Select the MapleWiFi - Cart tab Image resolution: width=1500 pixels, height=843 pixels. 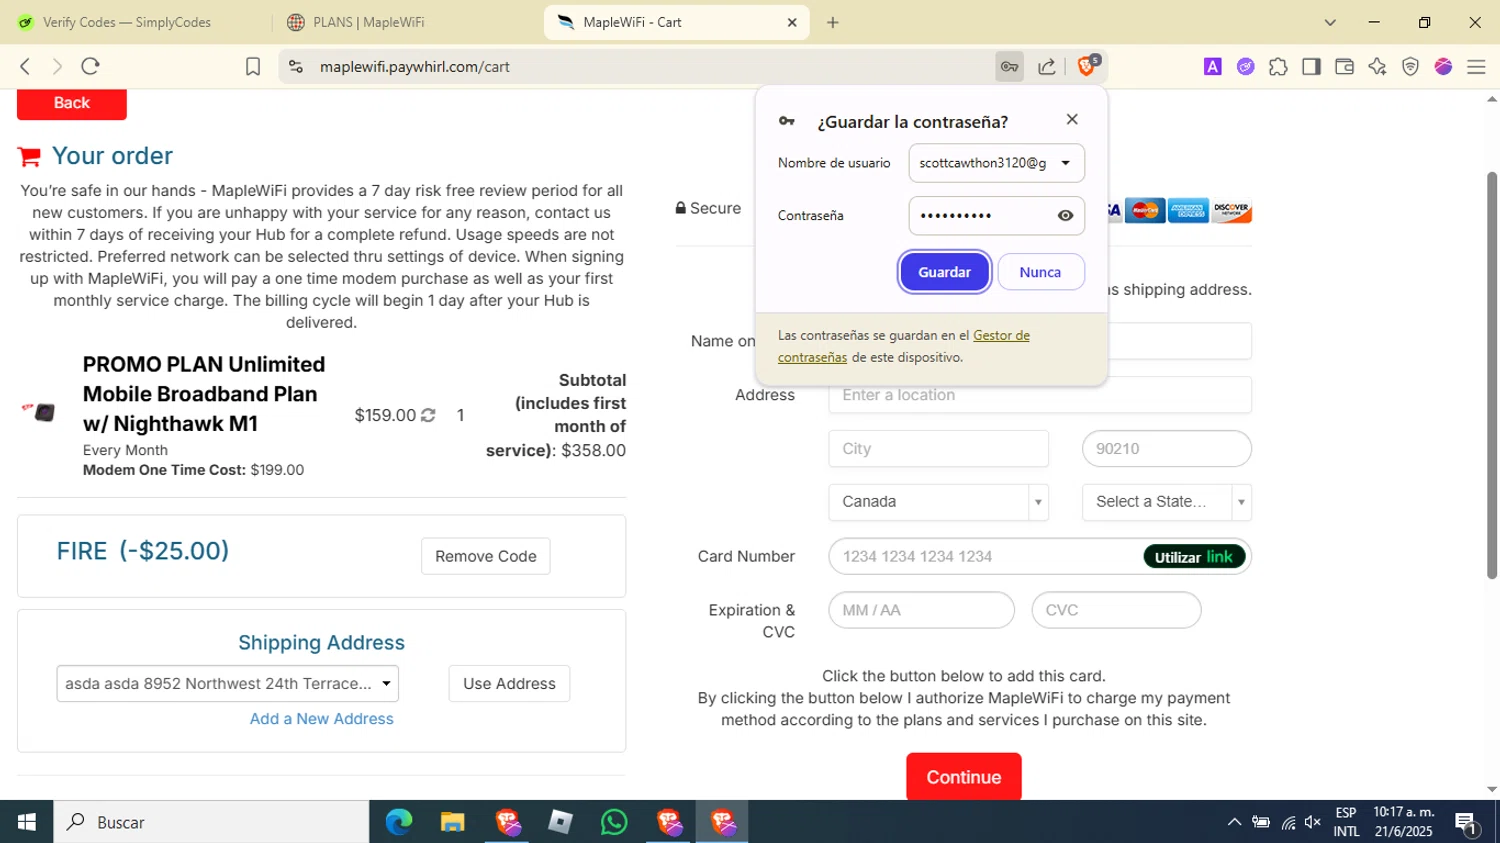click(676, 22)
